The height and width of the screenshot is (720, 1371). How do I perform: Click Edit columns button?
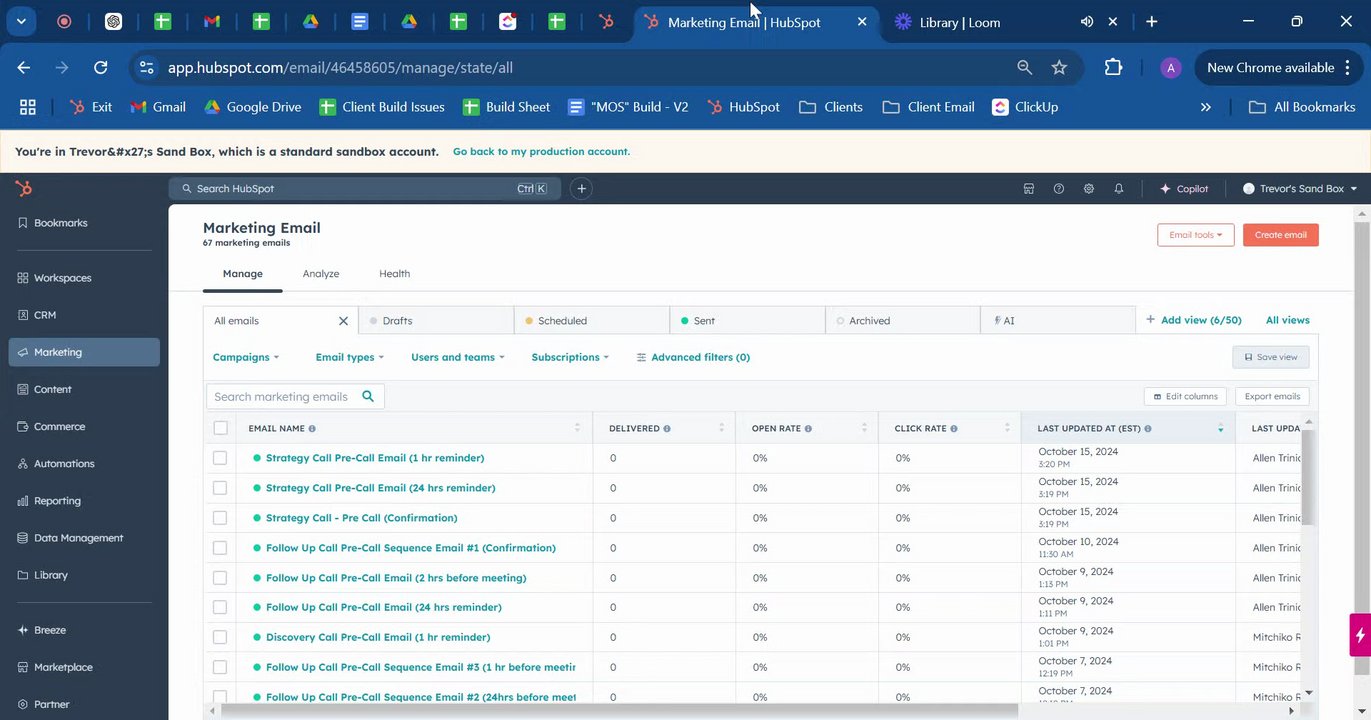pos(1185,396)
